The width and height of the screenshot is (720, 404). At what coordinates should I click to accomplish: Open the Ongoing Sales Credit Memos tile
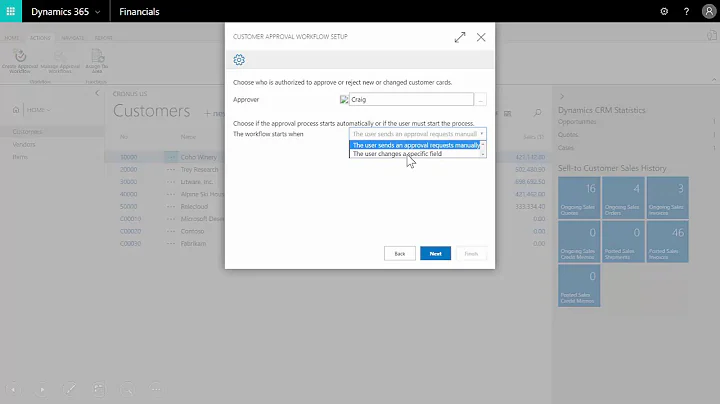(x=579, y=241)
